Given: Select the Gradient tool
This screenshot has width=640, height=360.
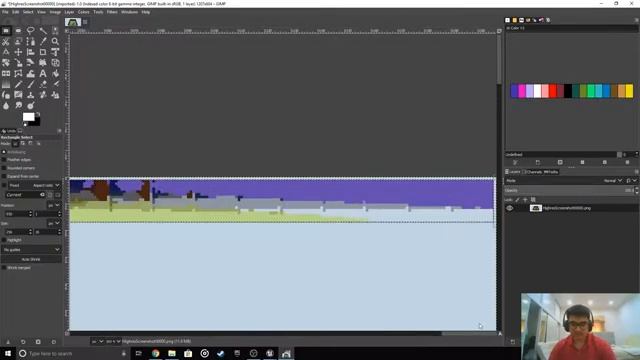Looking at the screenshot, I should pos(6,84).
